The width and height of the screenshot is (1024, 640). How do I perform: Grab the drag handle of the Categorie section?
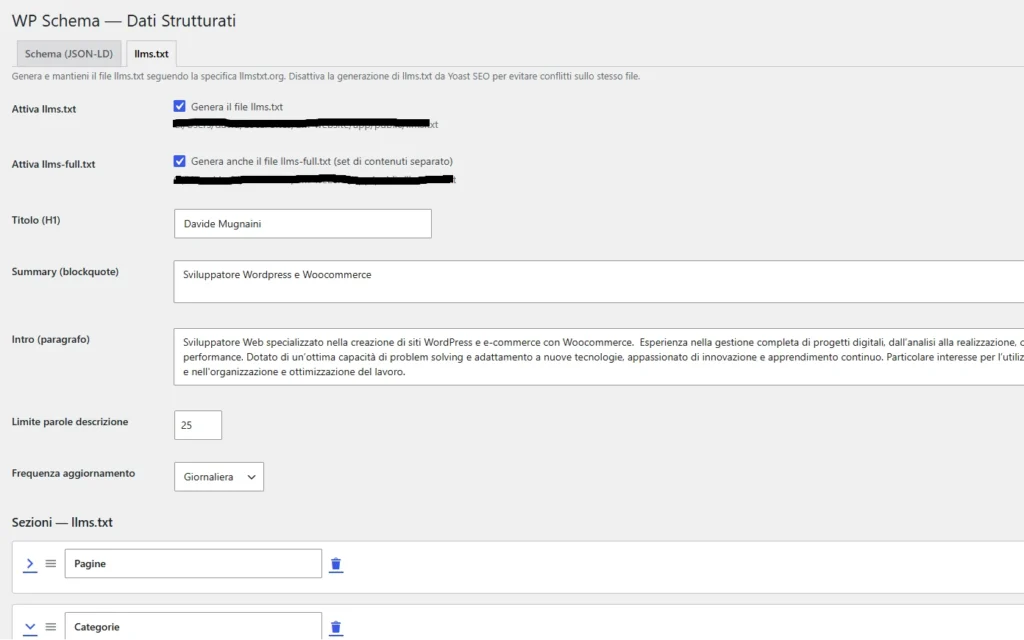tap(50, 627)
